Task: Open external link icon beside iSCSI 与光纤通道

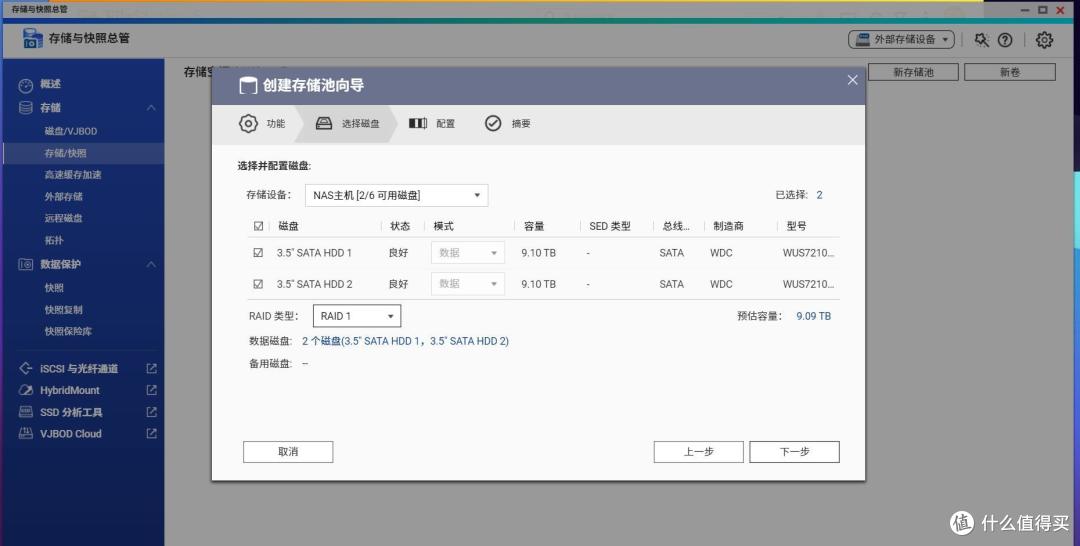Action: [x=152, y=368]
